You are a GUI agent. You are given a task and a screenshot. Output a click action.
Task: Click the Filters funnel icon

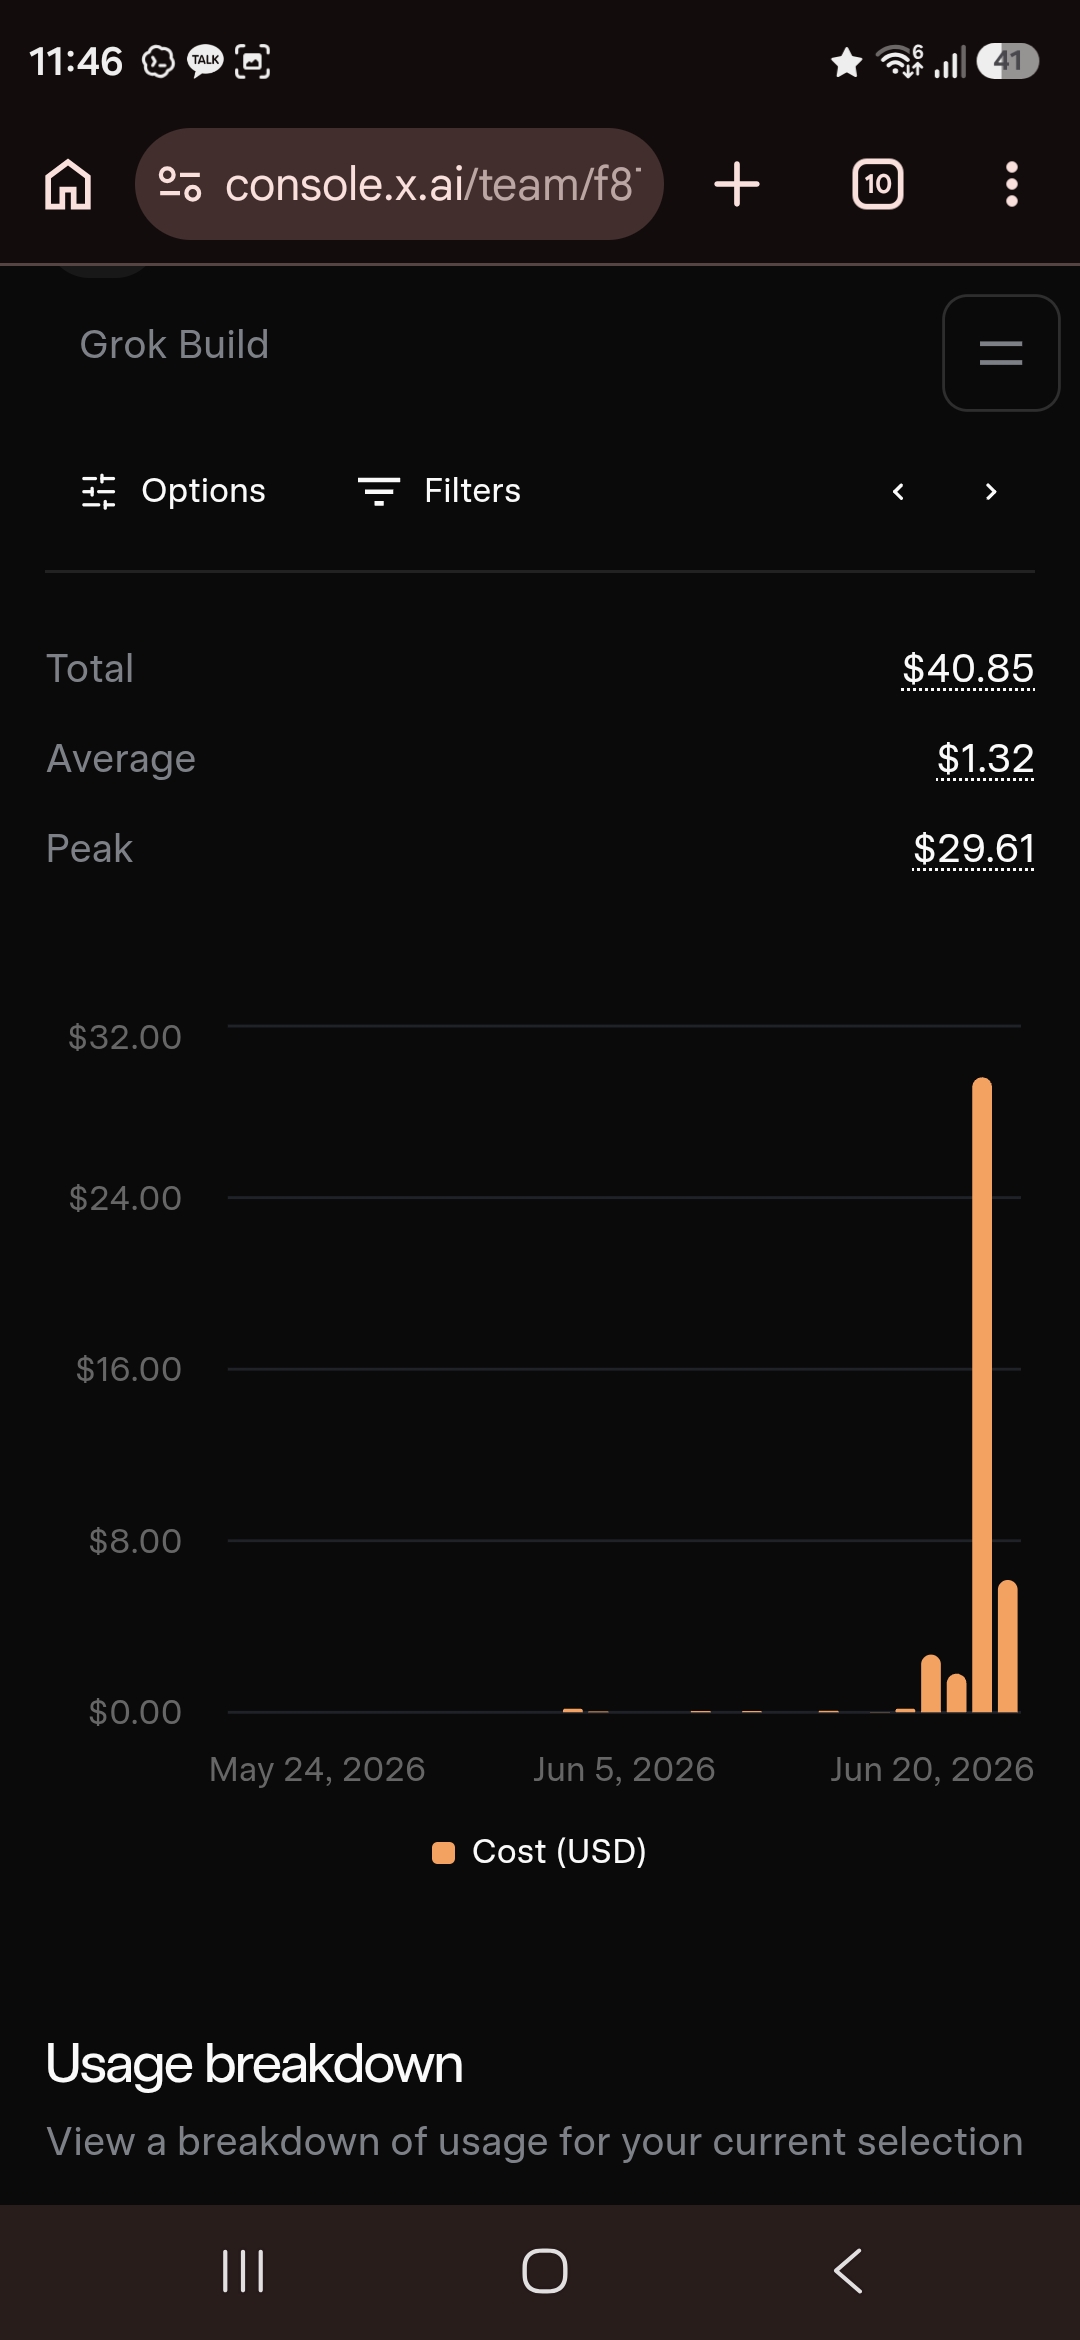point(379,491)
